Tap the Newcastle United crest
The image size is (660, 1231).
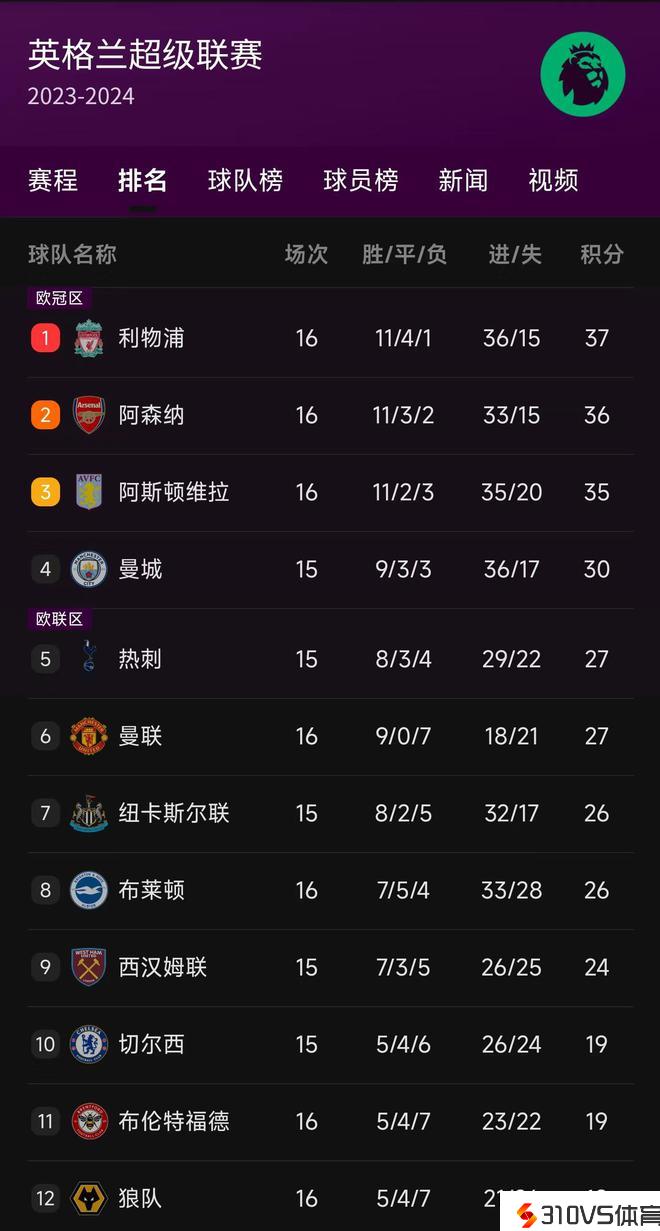click(89, 813)
